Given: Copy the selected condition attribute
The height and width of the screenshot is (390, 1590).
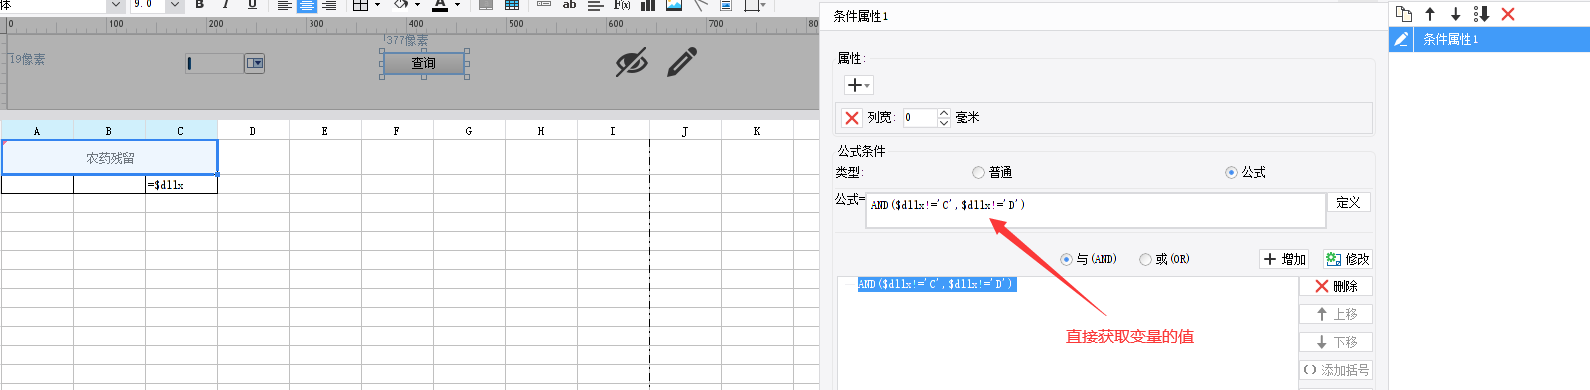Looking at the screenshot, I should (x=1404, y=14).
